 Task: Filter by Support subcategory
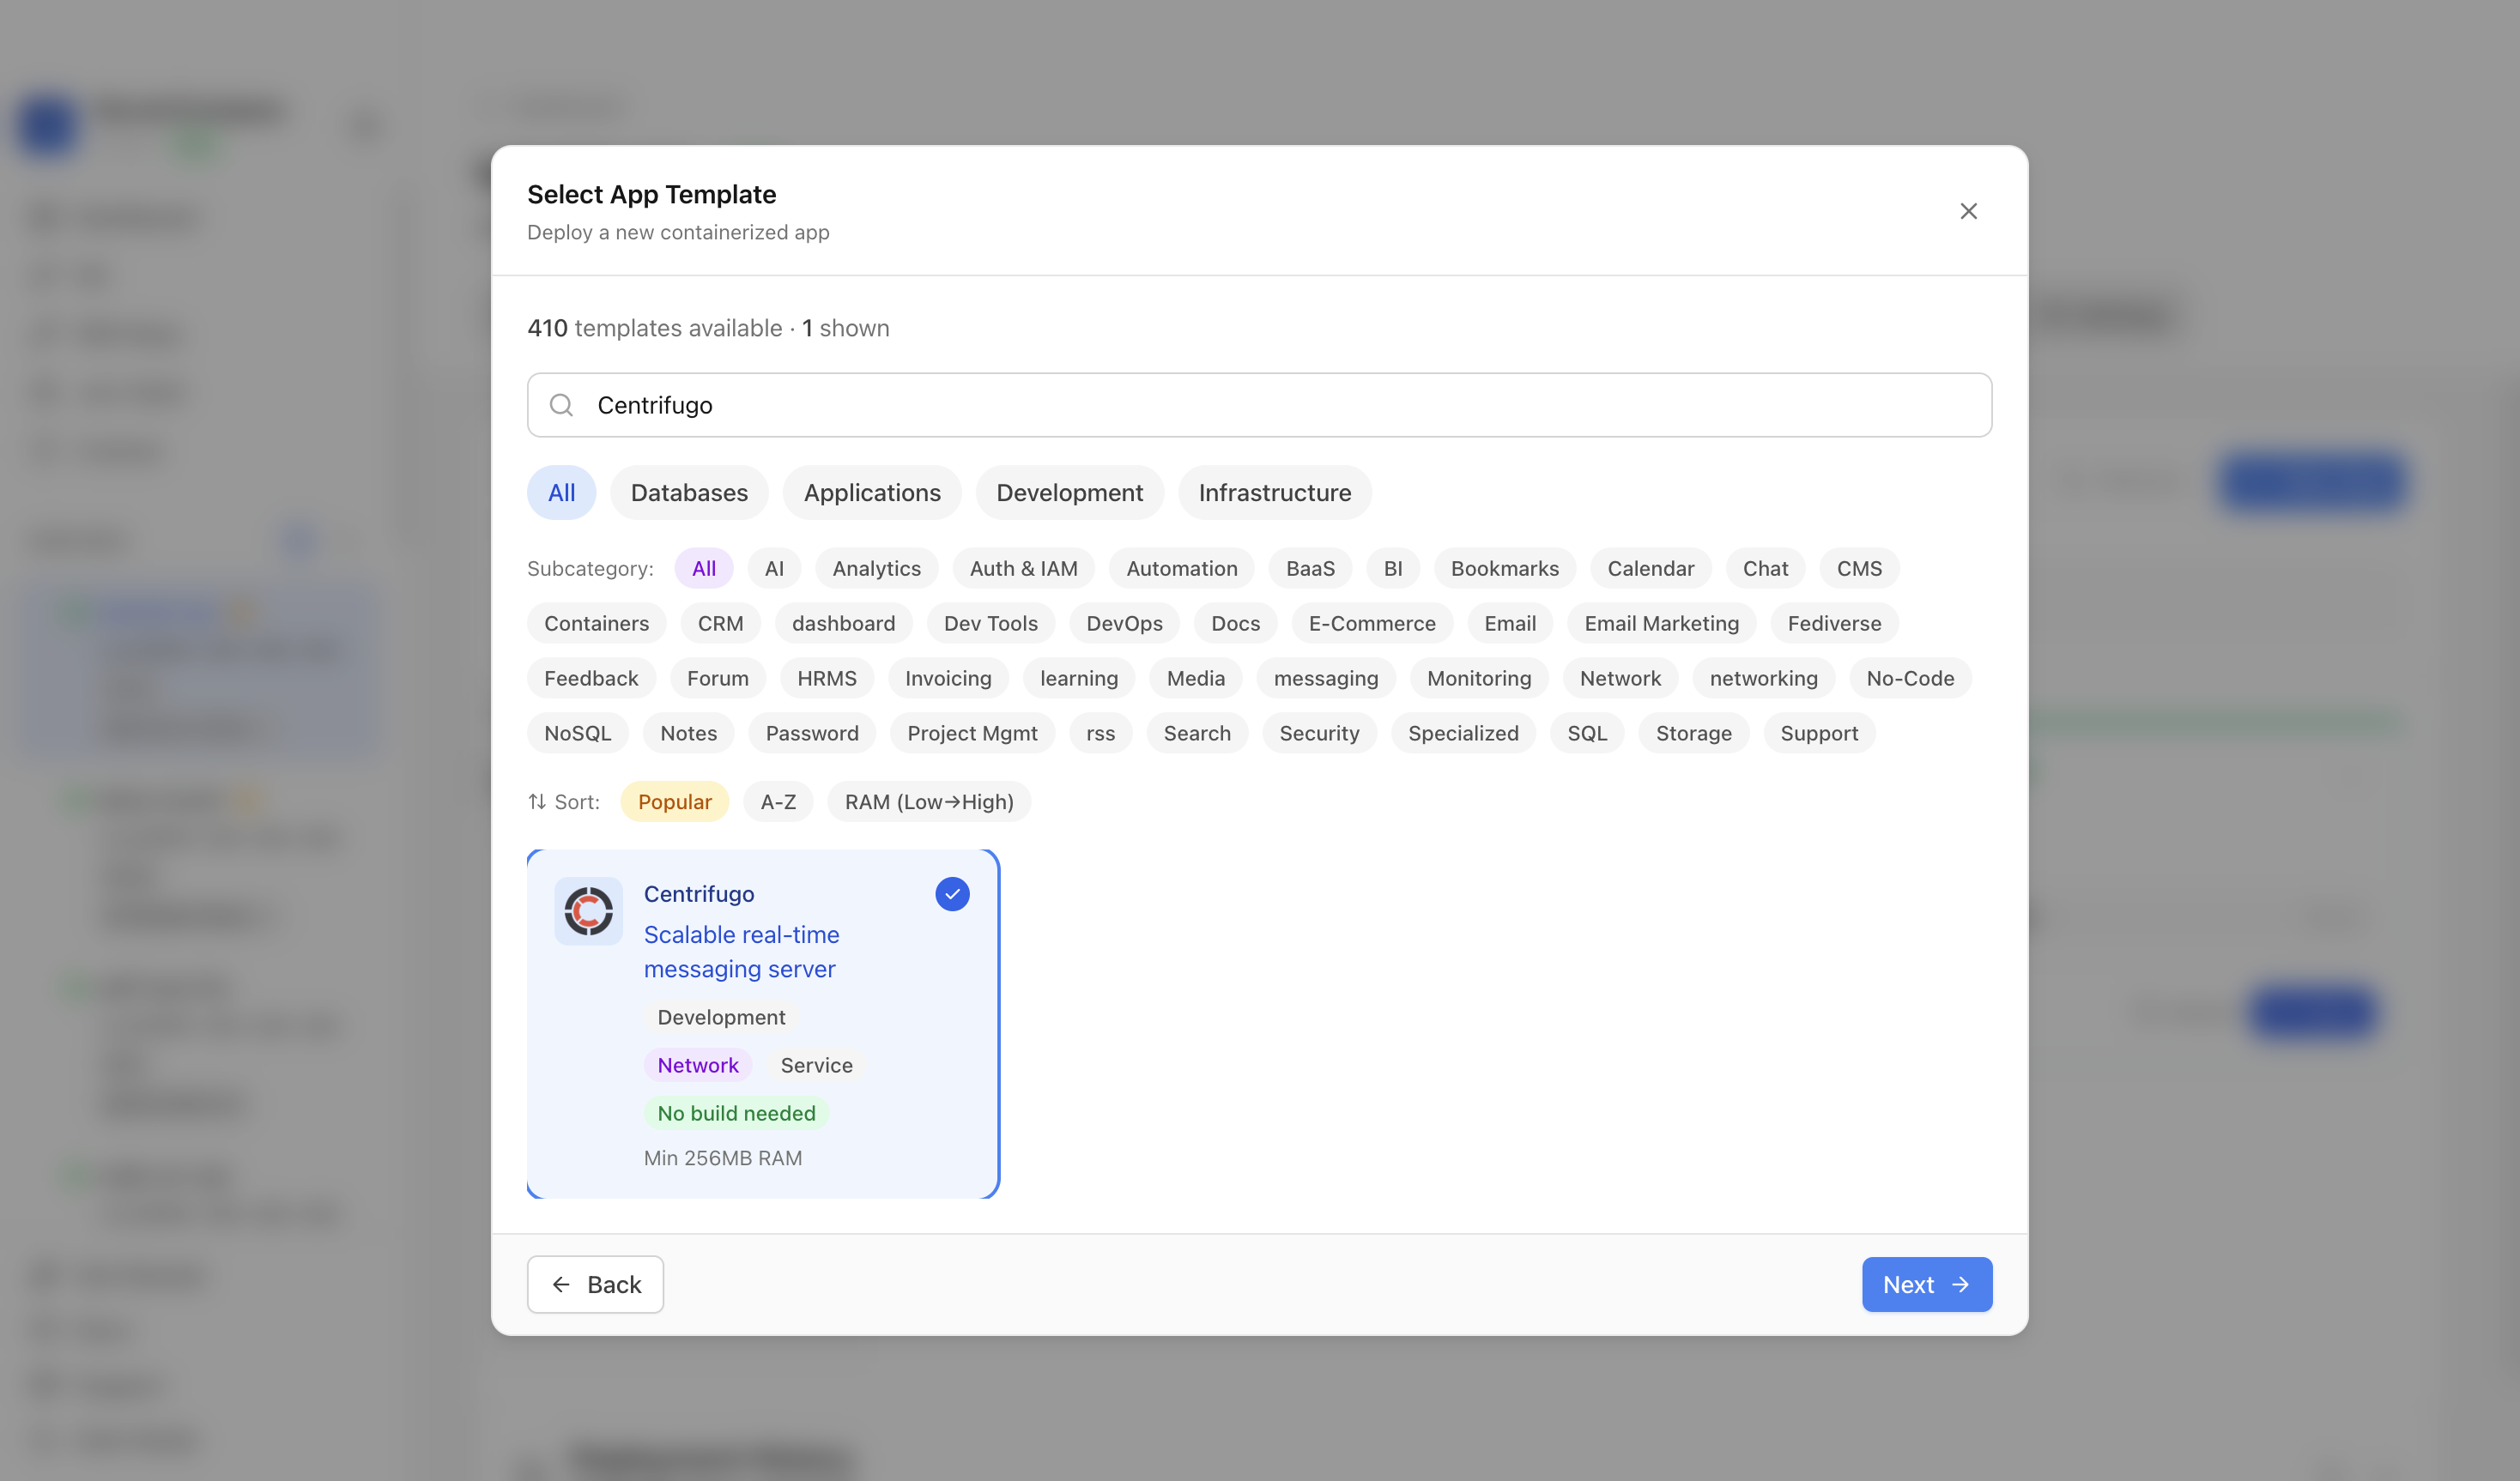(1818, 733)
